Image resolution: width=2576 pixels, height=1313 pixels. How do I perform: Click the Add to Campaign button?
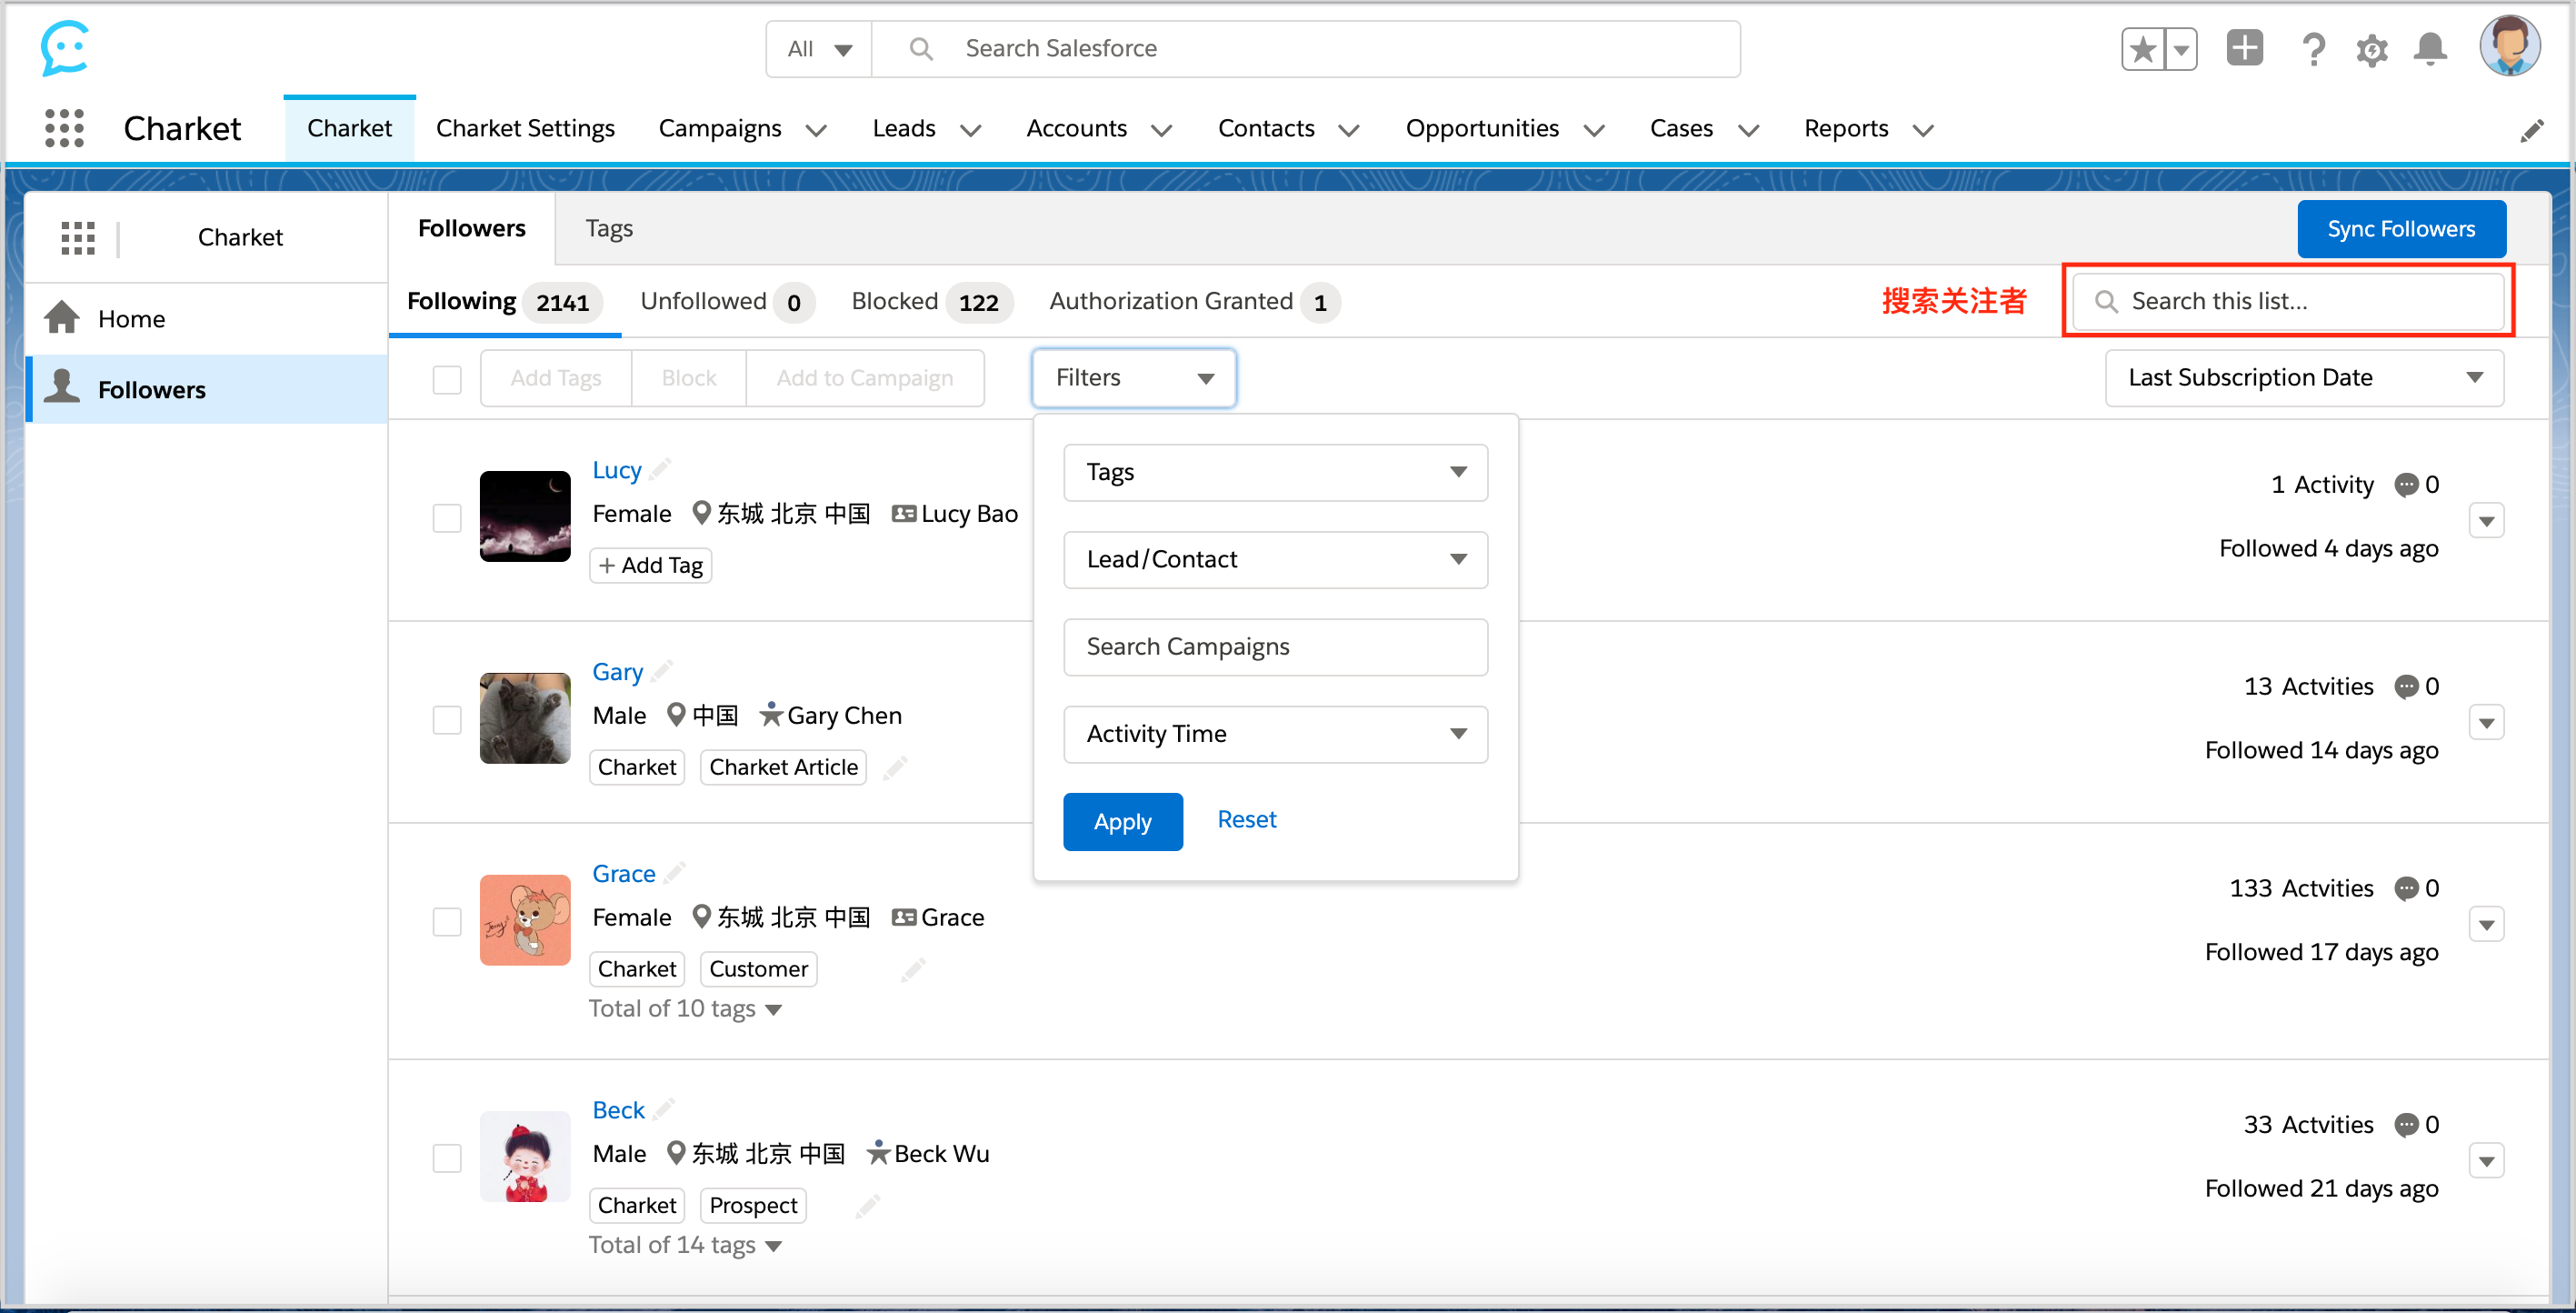tap(864, 378)
